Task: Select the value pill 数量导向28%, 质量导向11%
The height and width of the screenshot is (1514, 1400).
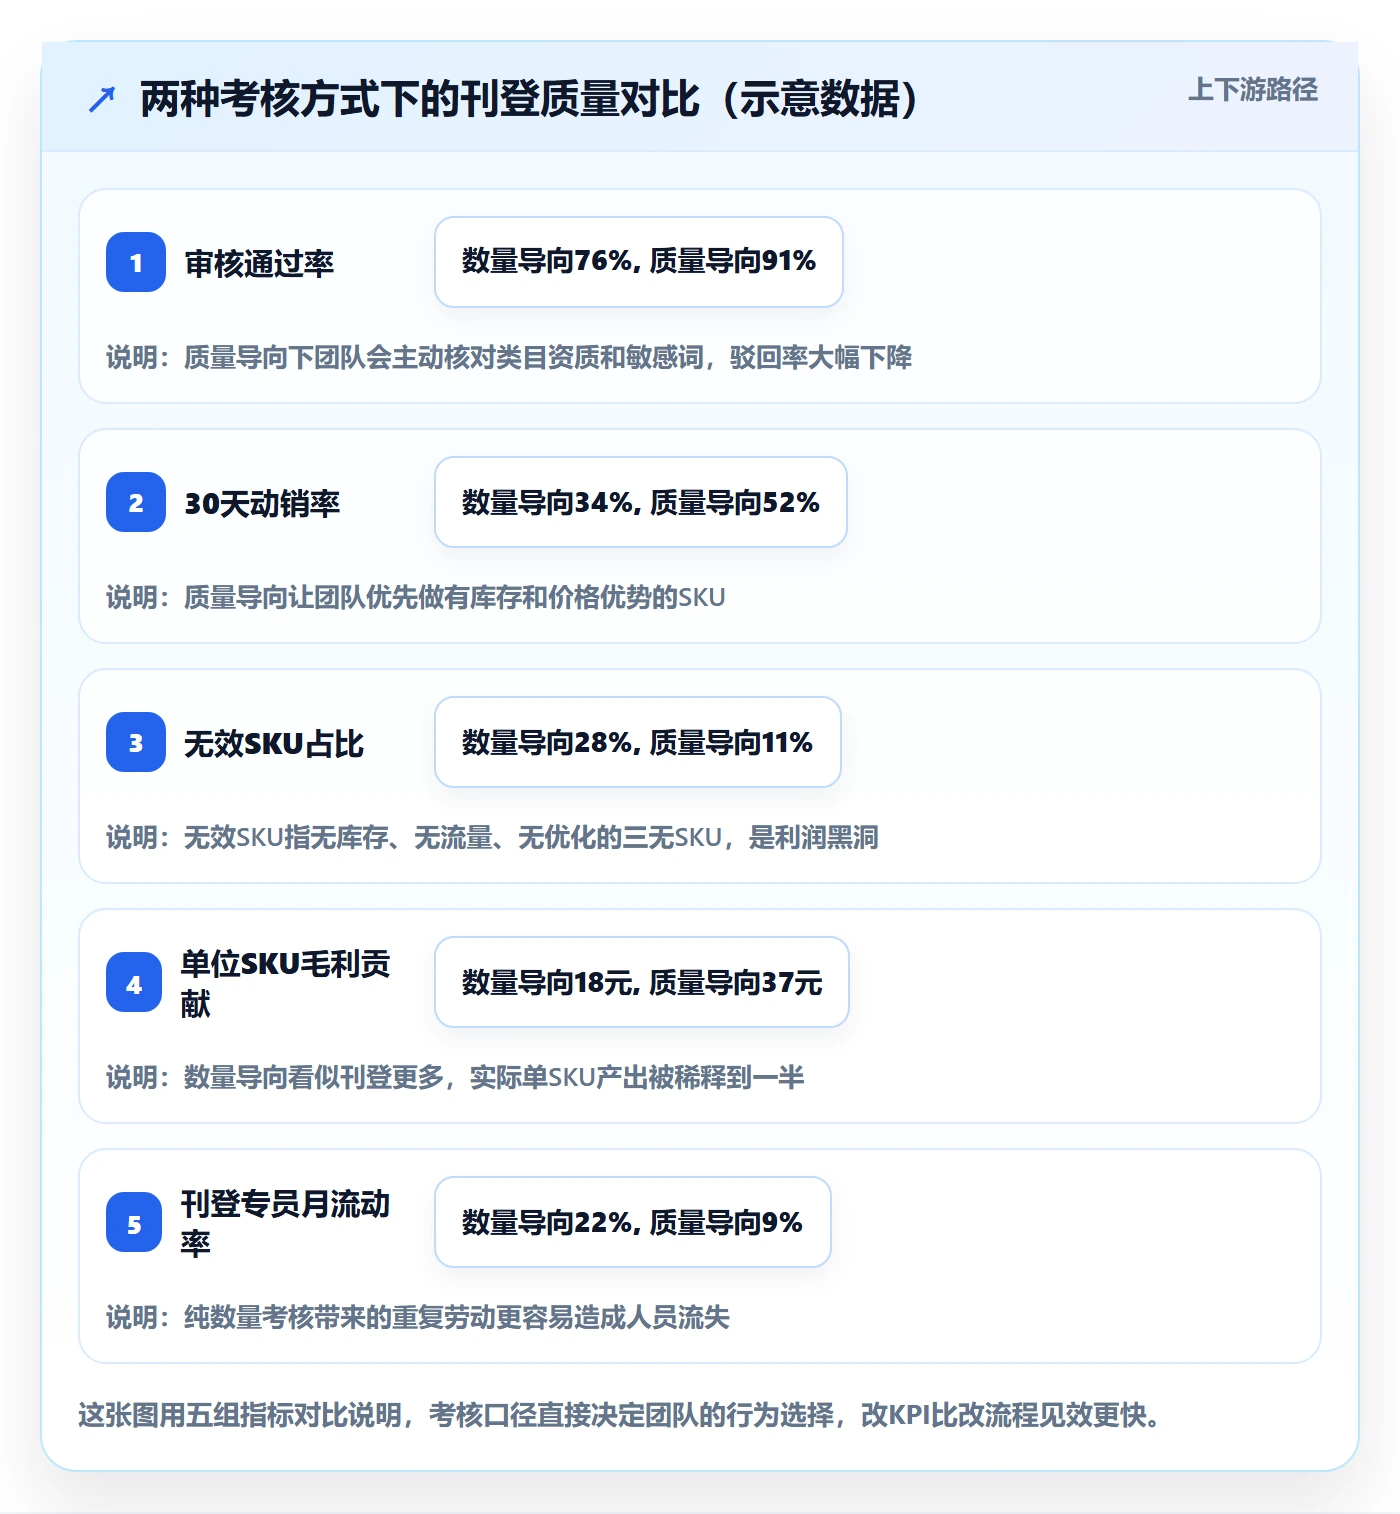Action: pos(638,742)
